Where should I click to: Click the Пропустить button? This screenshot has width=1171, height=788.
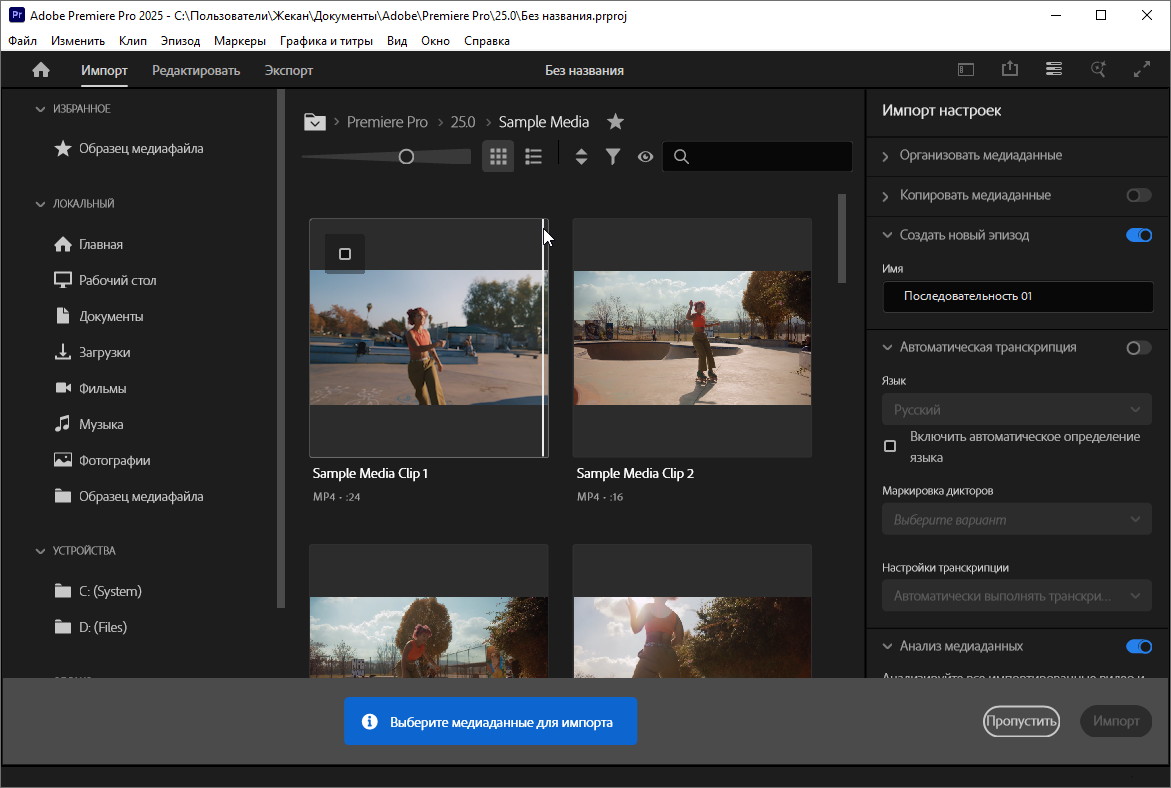(1021, 721)
